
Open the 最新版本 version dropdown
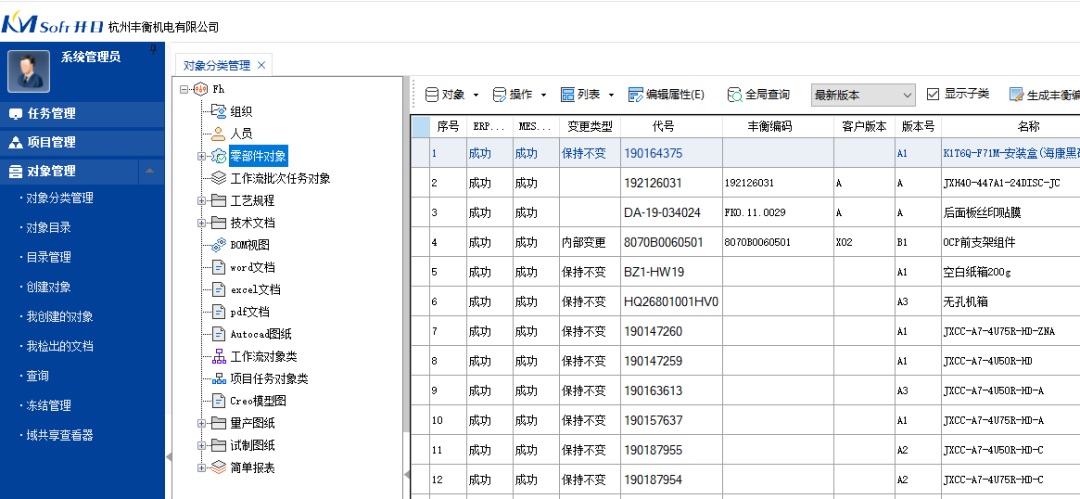pos(908,95)
